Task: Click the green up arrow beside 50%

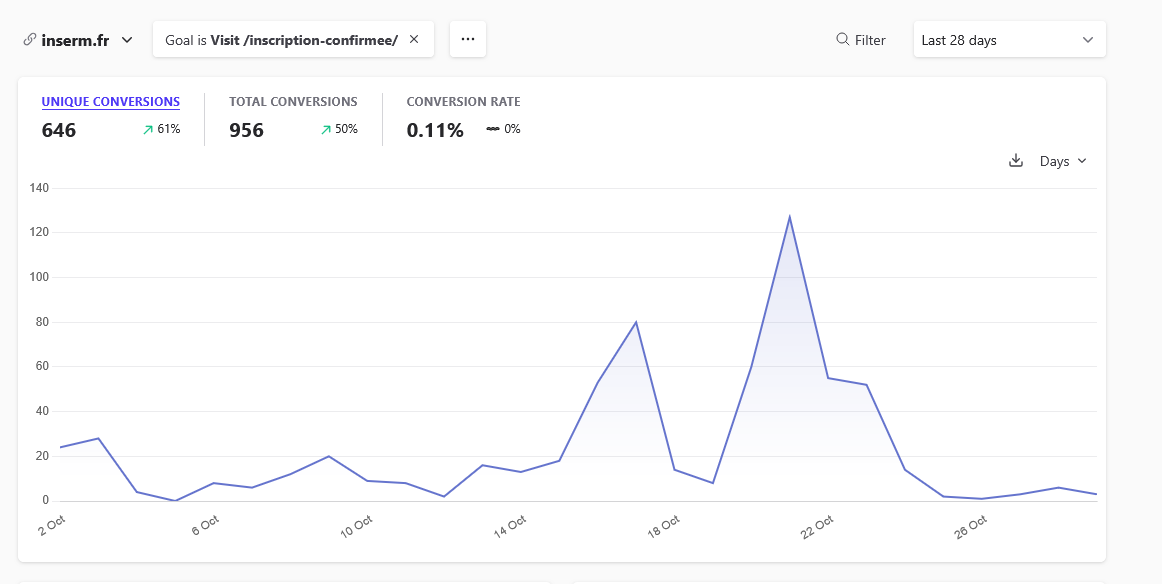Action: point(326,130)
